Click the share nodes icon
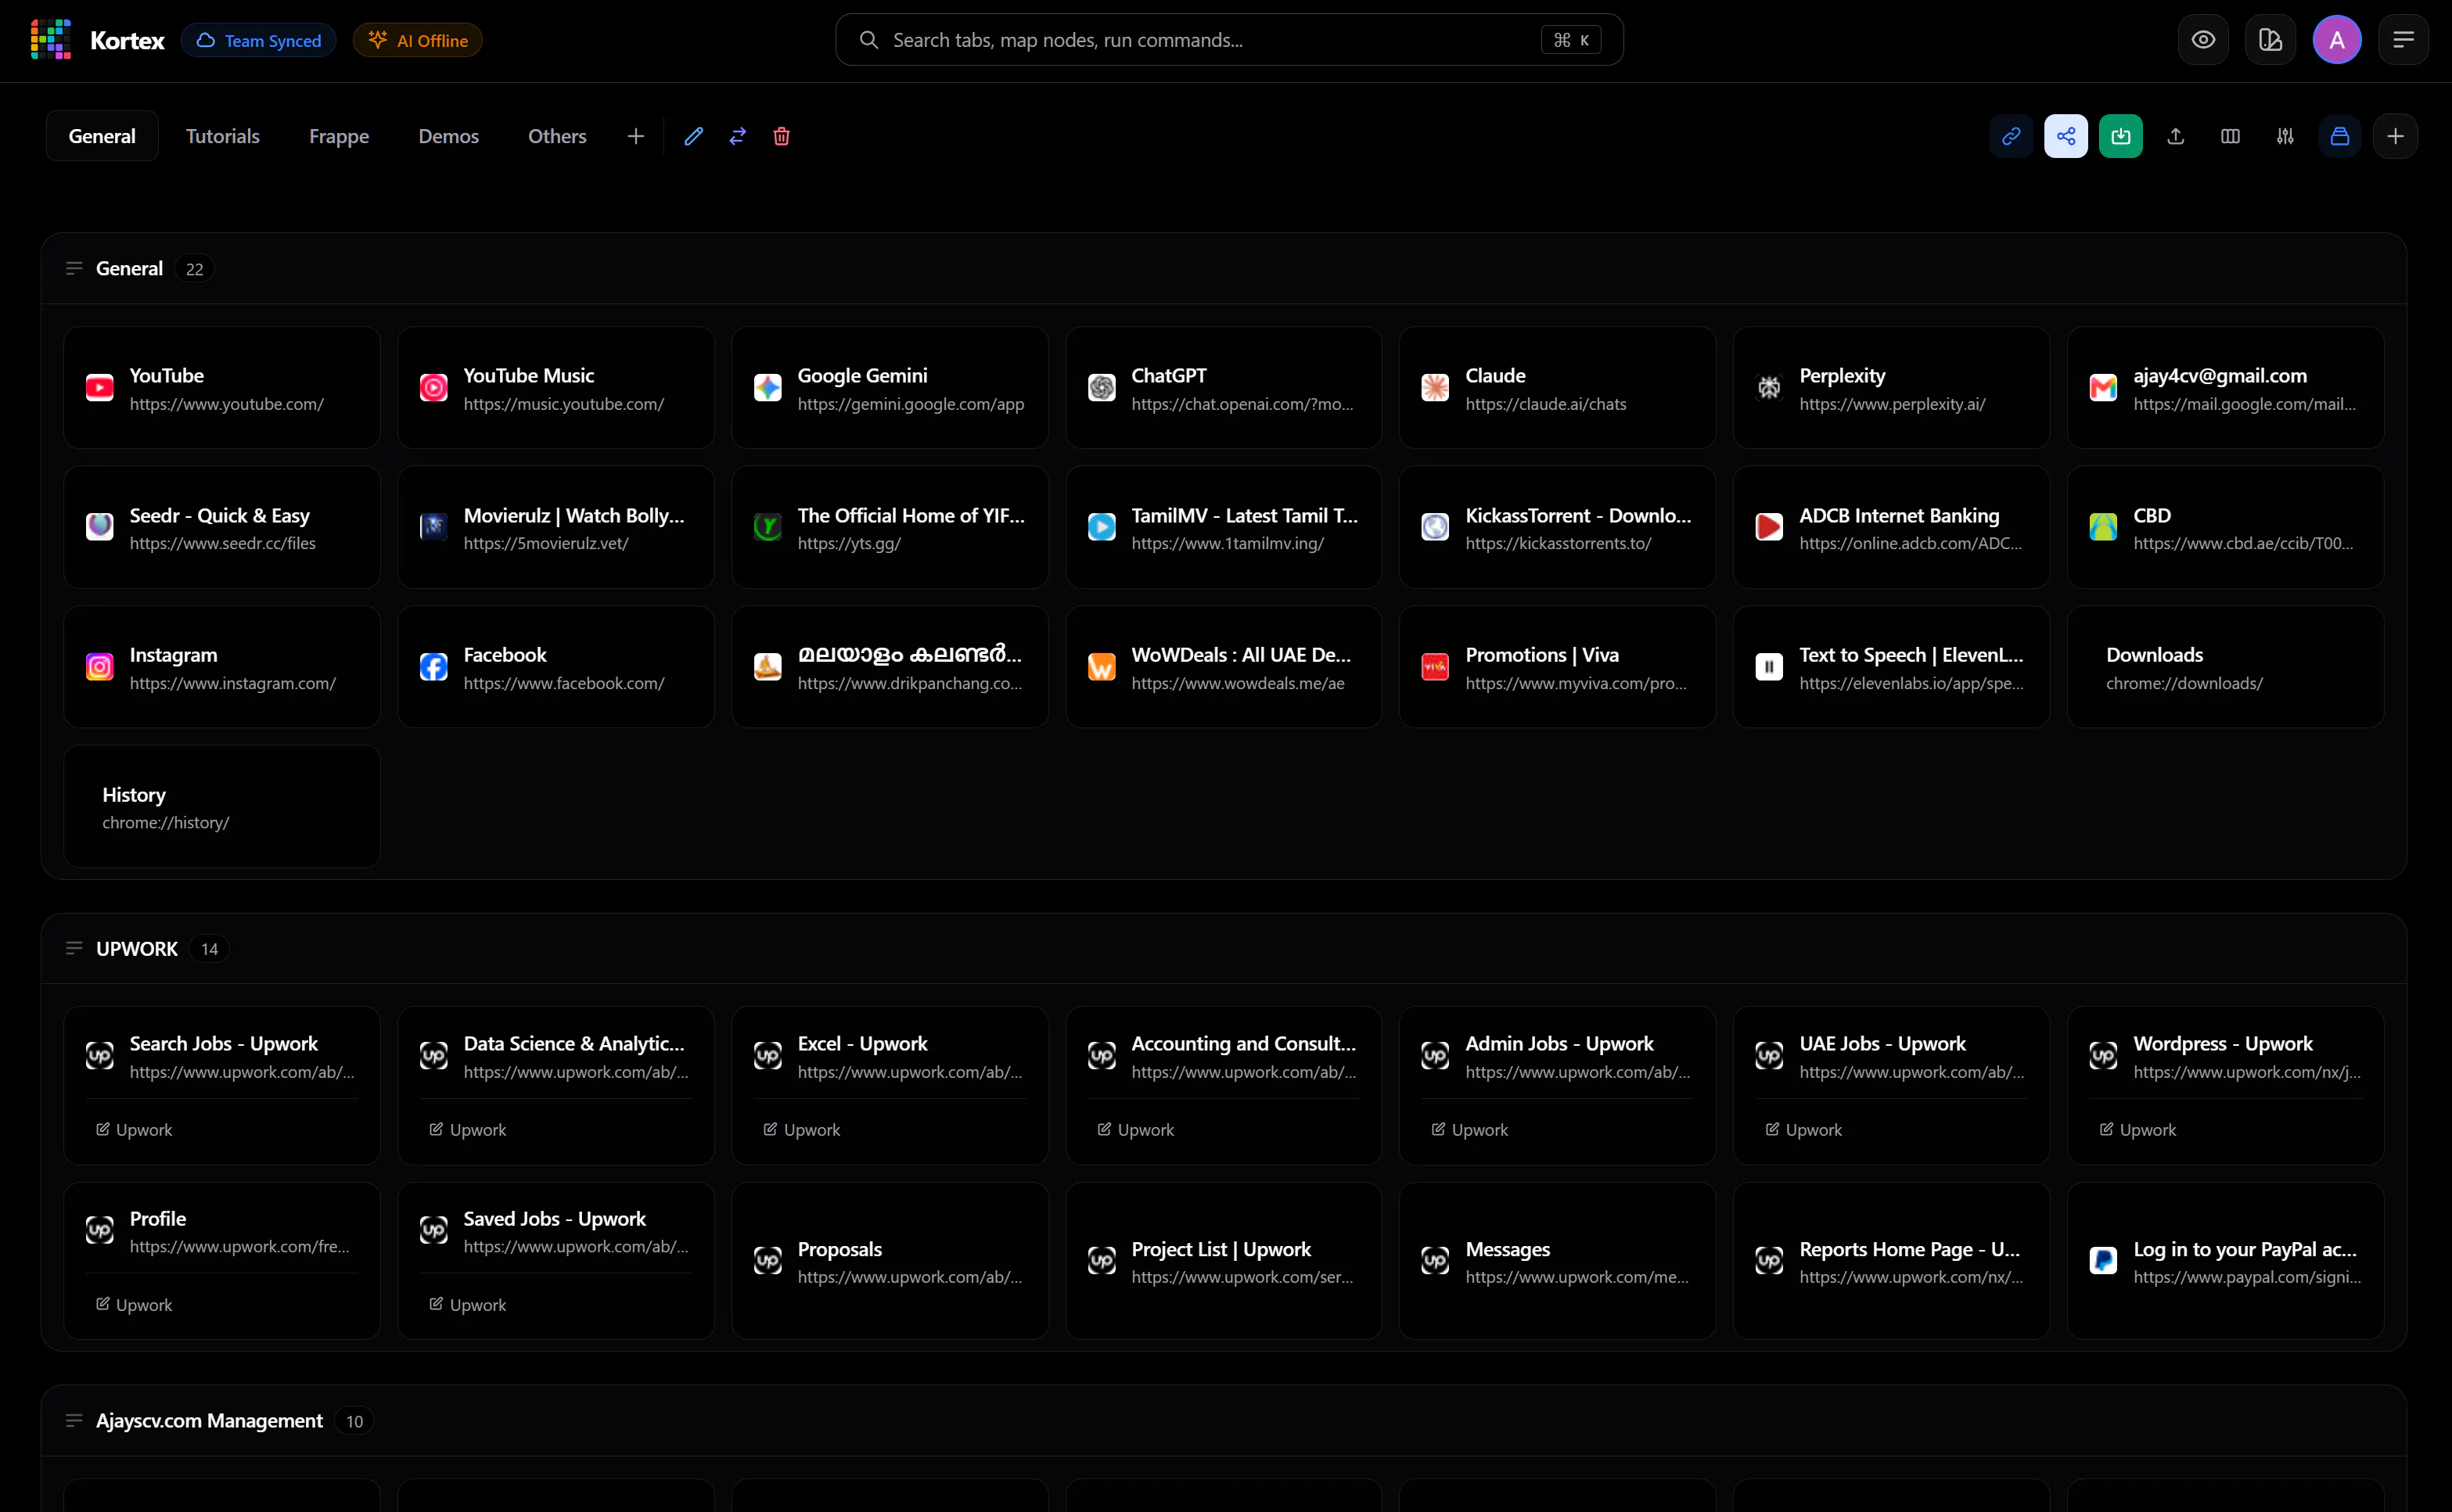Screen dimensions: 2452x1512 pos(2066,136)
